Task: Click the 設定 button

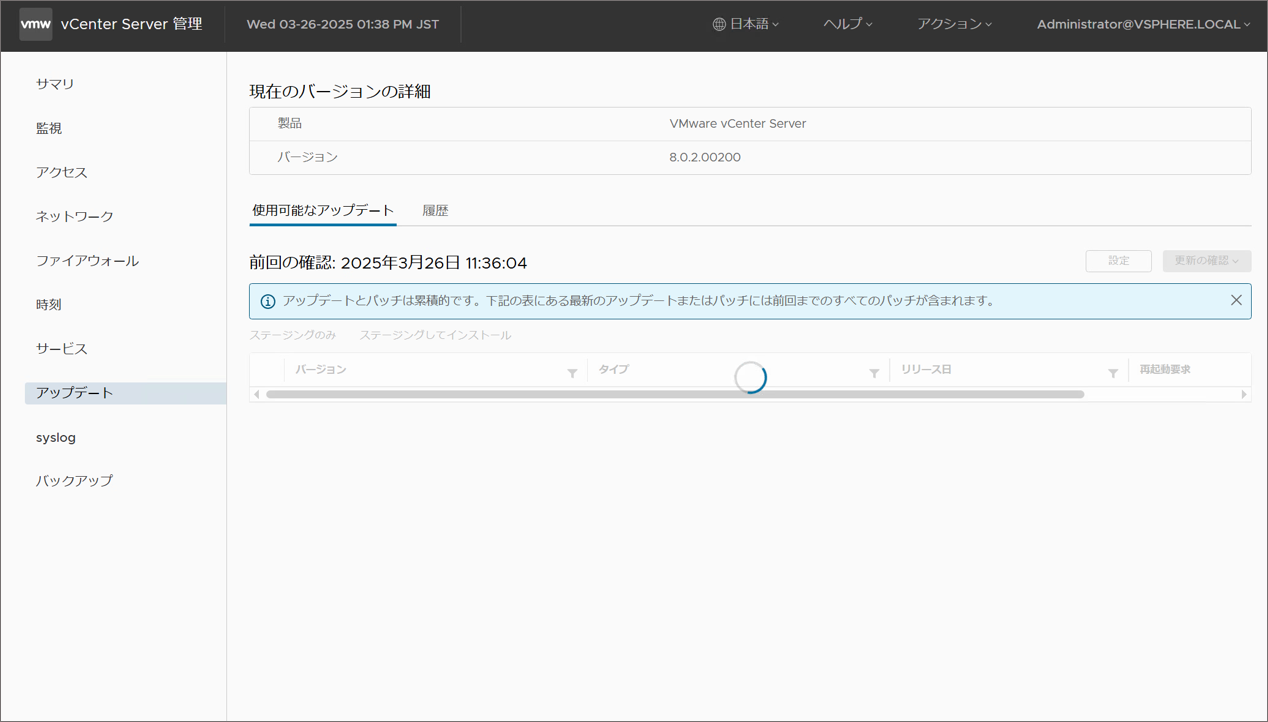Action: pos(1119,261)
